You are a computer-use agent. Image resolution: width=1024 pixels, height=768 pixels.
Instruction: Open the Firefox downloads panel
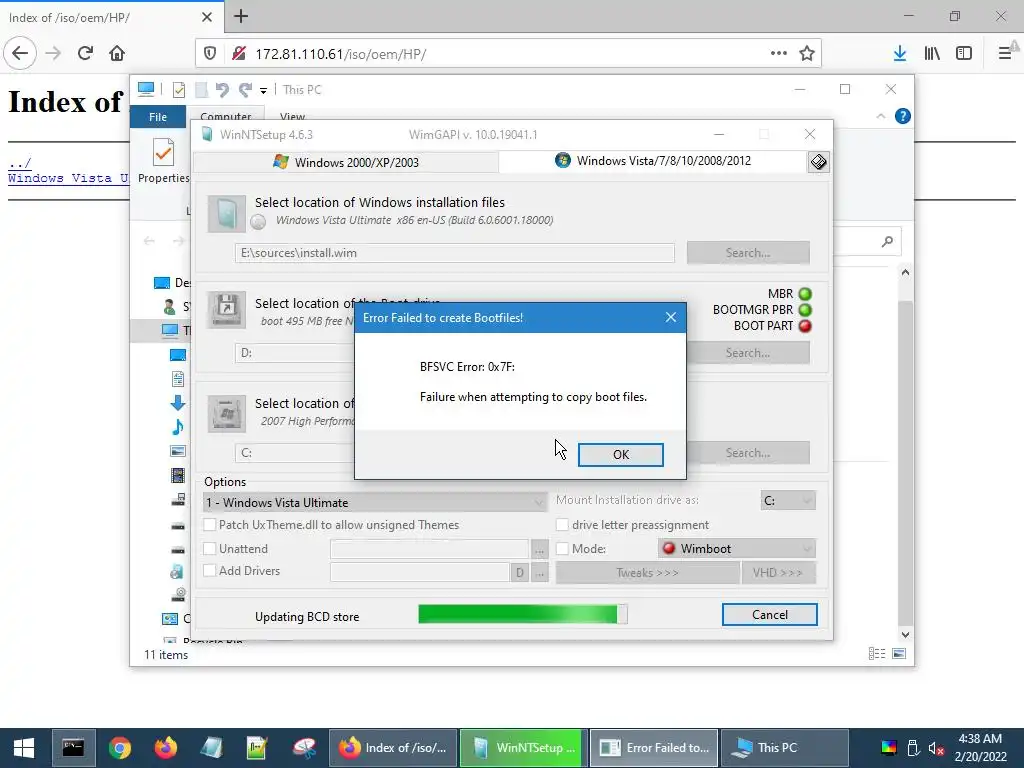[900, 54]
